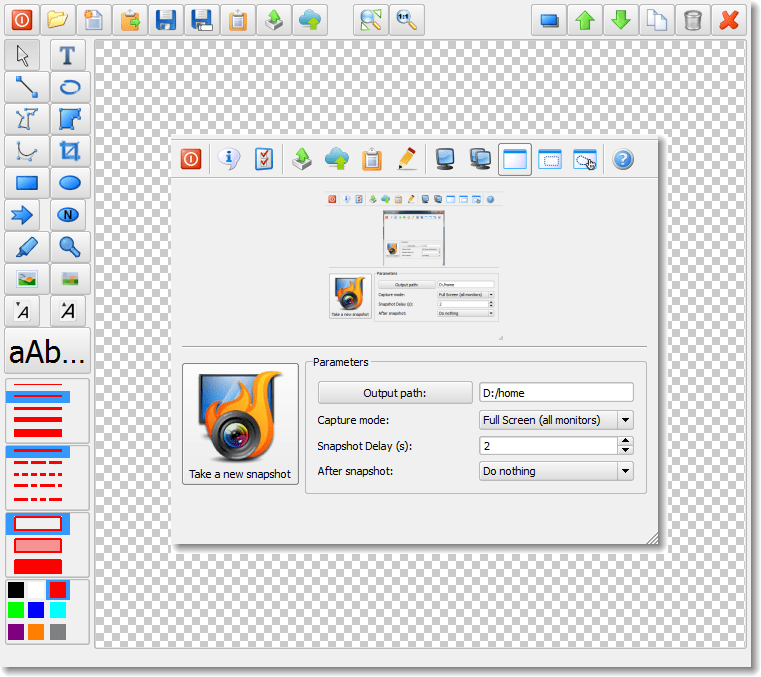The height and width of the screenshot is (677, 761).
Task: Expand the Capture mode dropdown
Action: coord(625,420)
